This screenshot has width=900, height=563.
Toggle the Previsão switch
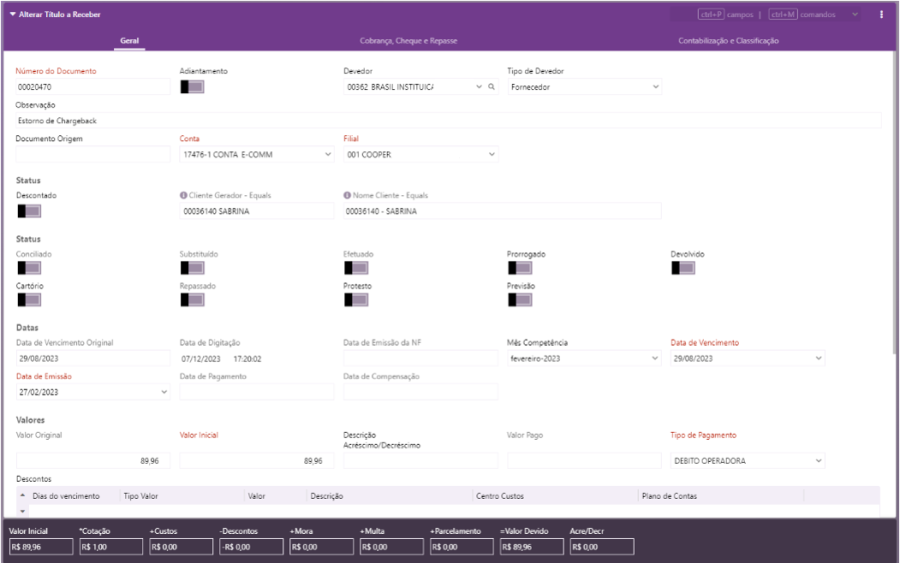tap(520, 300)
